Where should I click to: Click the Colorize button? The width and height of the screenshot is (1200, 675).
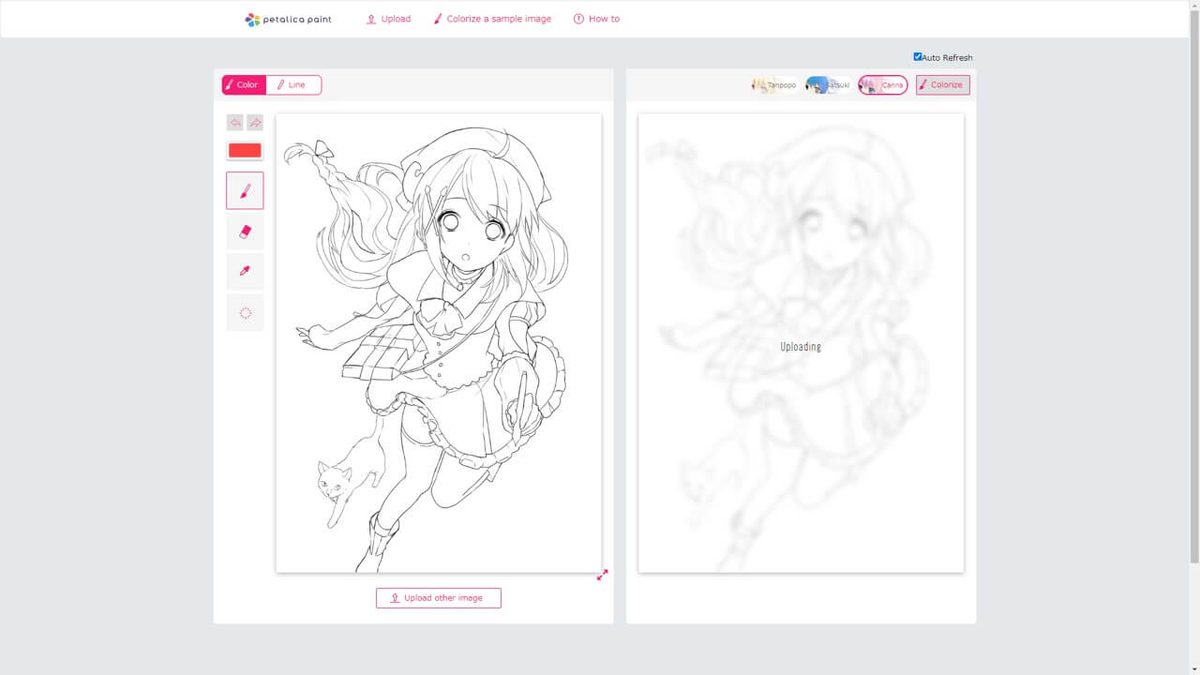click(x=943, y=85)
